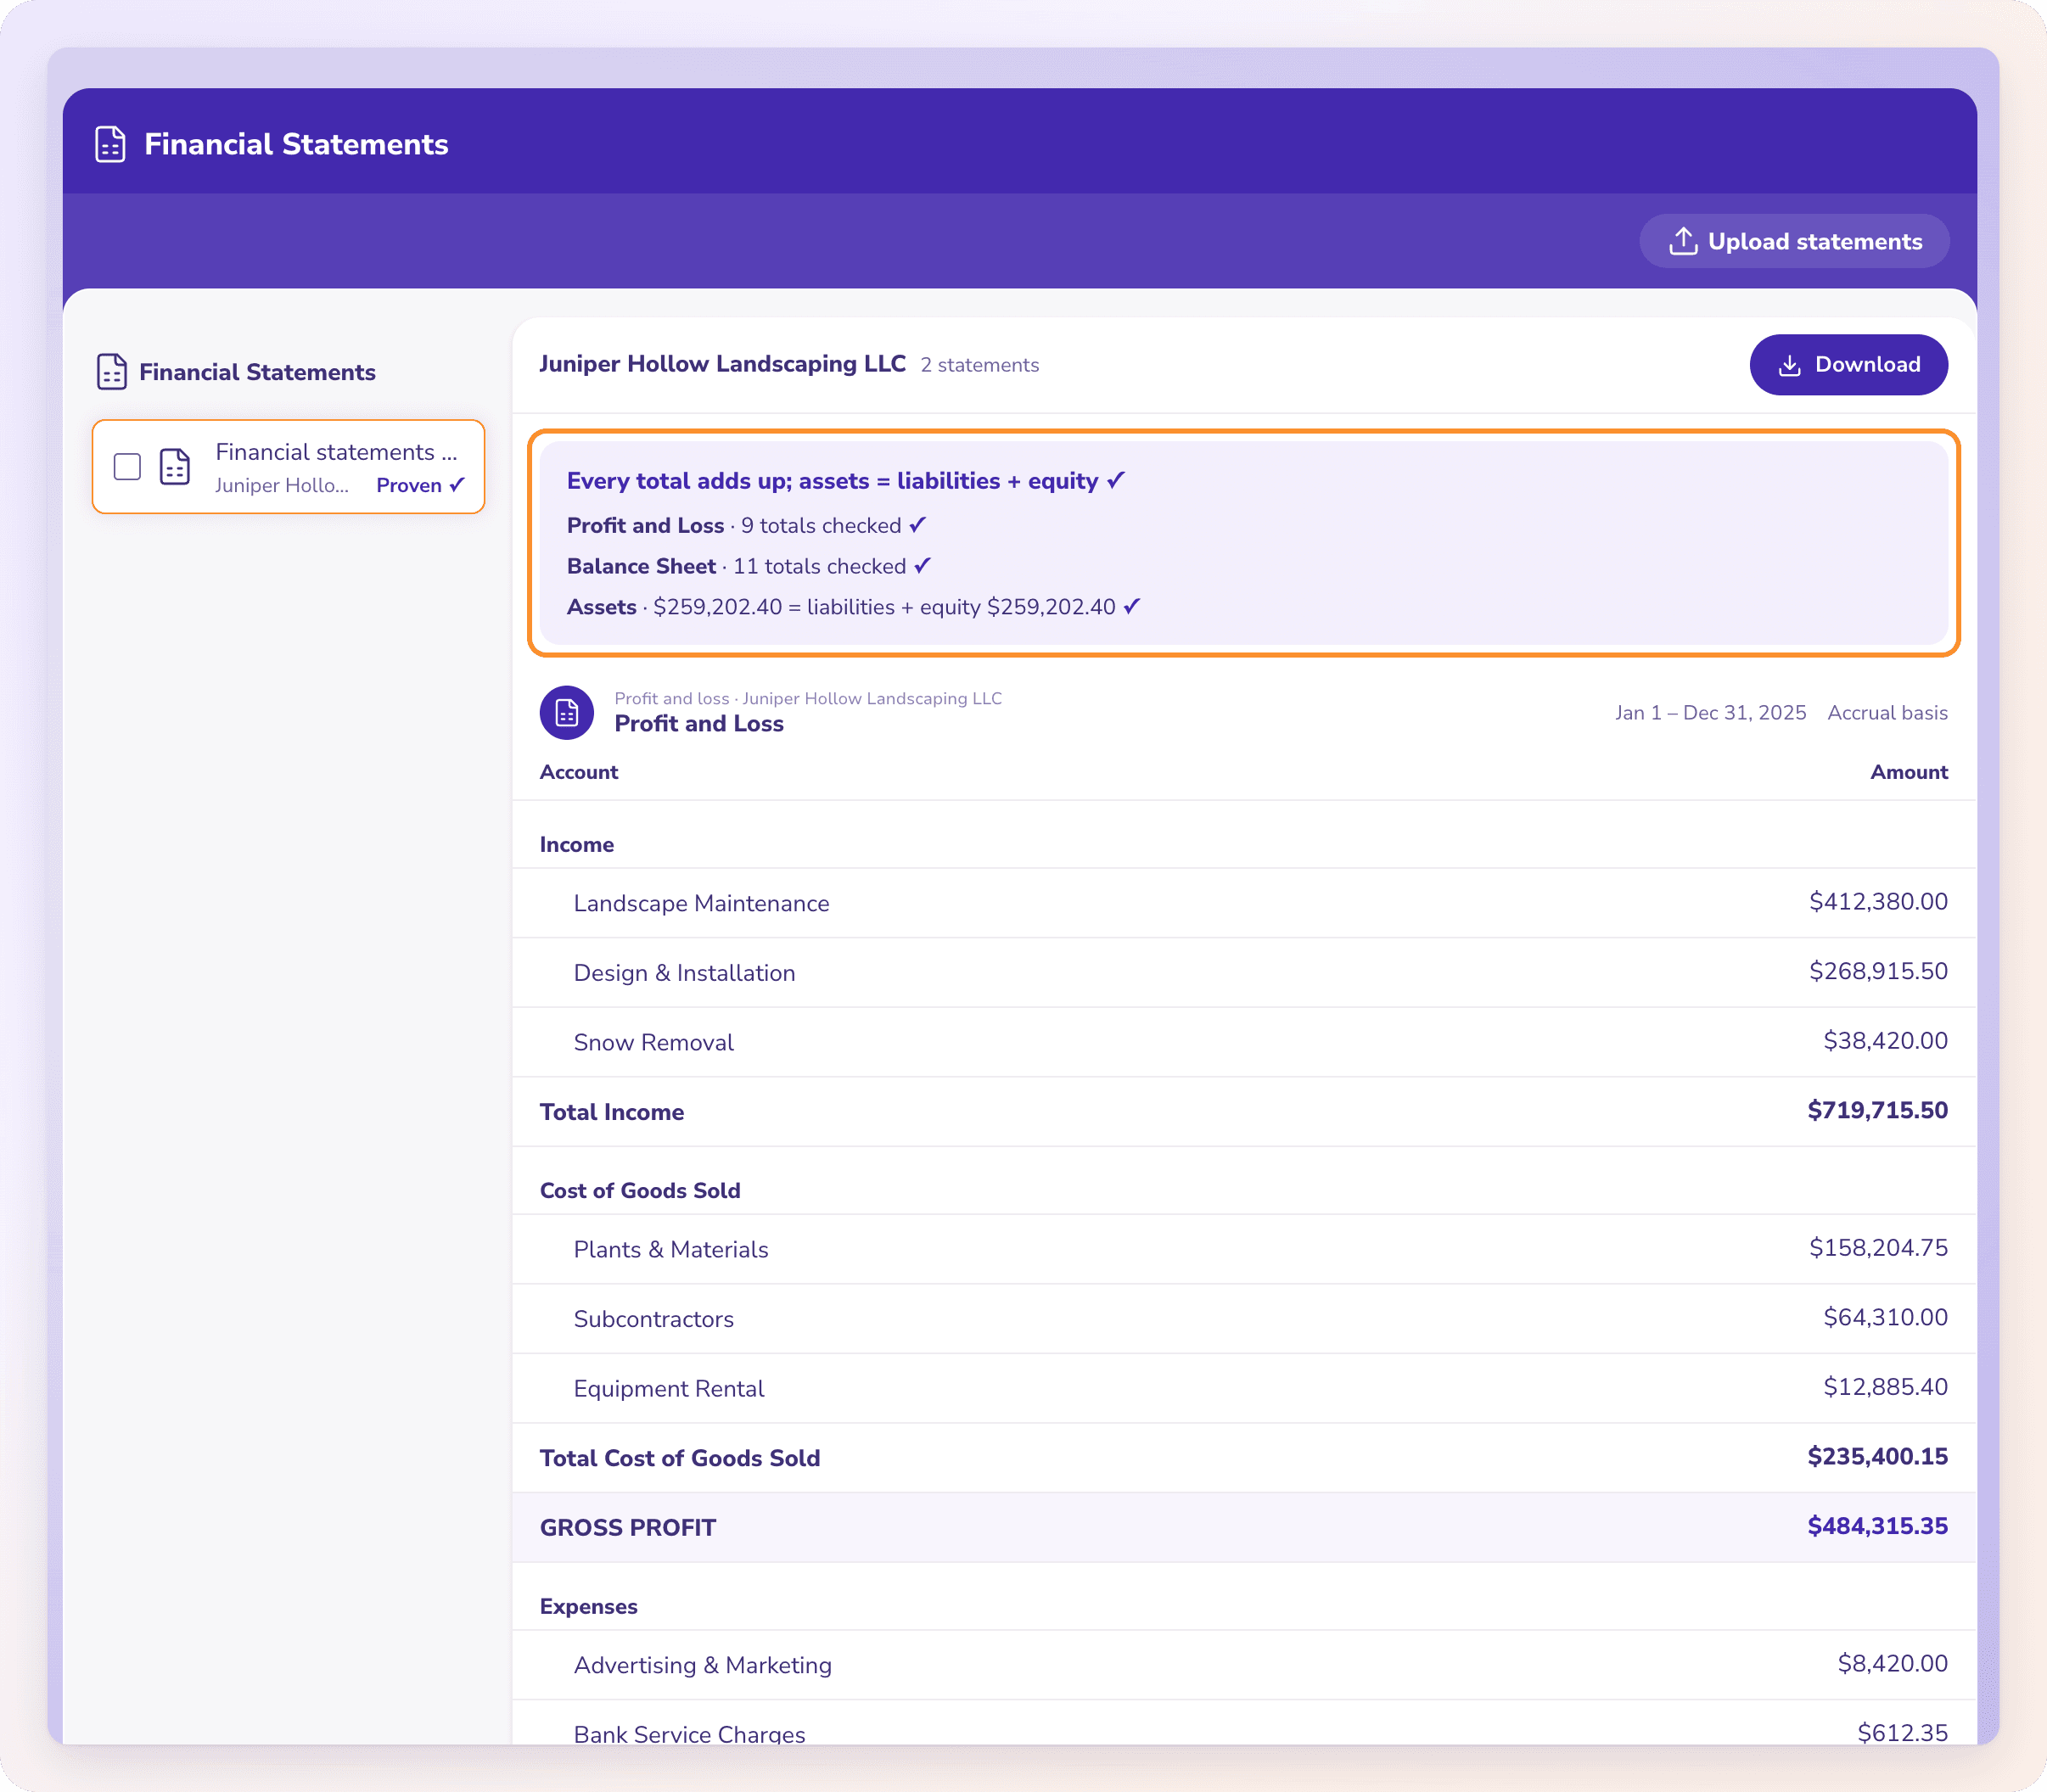Select the Equipment Rental row
2047x1792 pixels.
[x=1243, y=1388]
